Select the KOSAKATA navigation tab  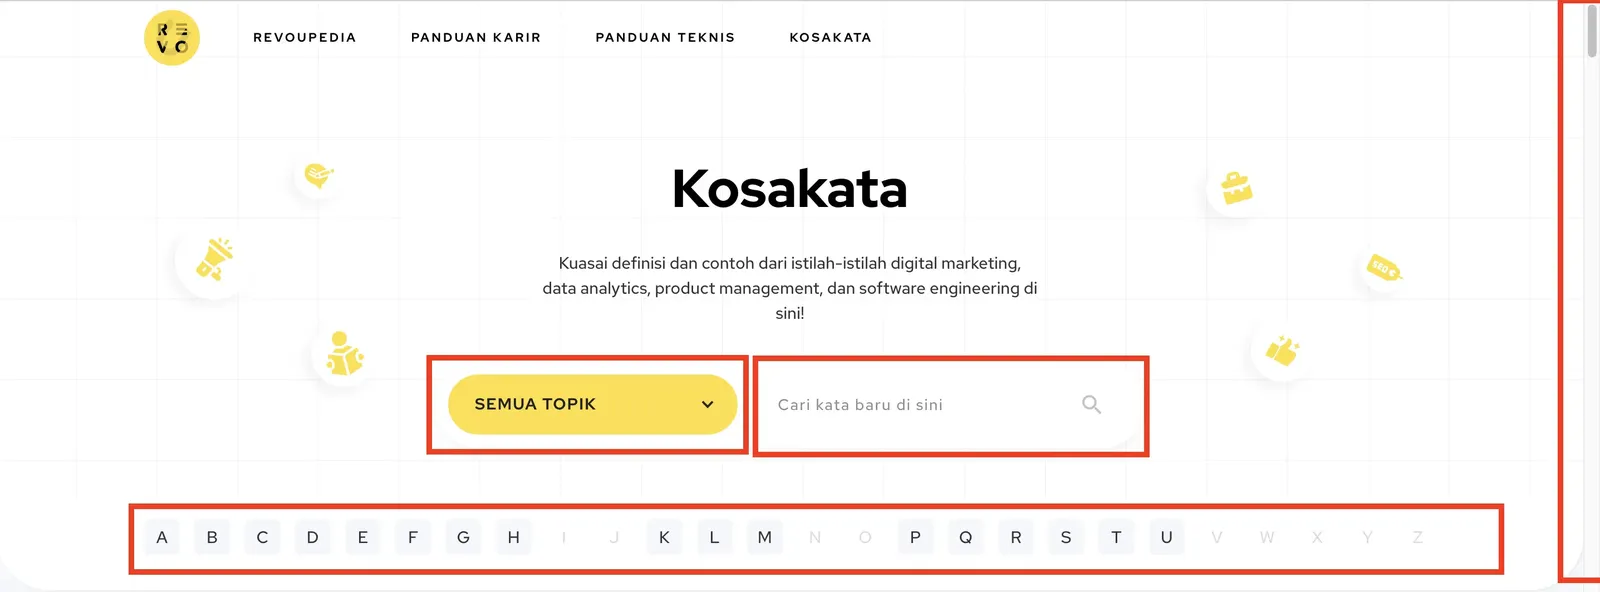tap(830, 37)
